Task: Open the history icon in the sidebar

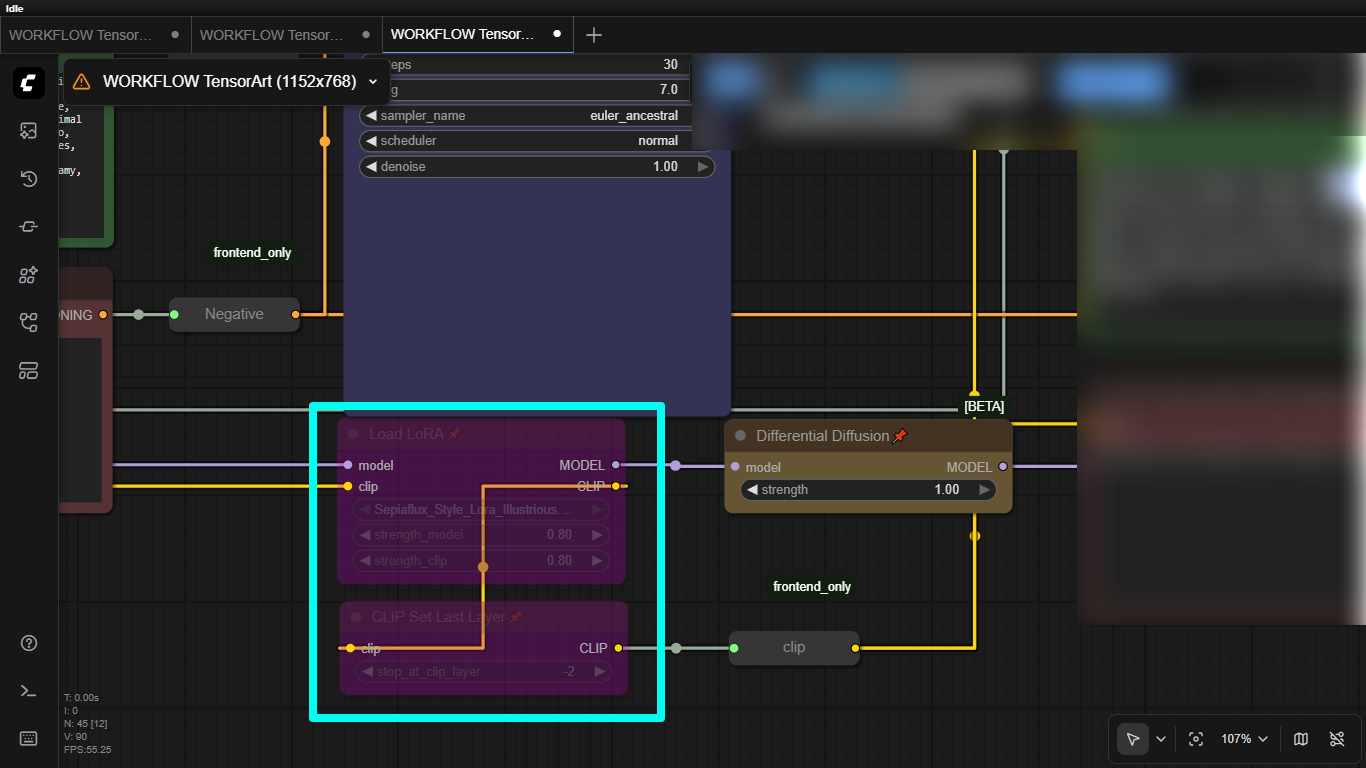Action: point(28,178)
